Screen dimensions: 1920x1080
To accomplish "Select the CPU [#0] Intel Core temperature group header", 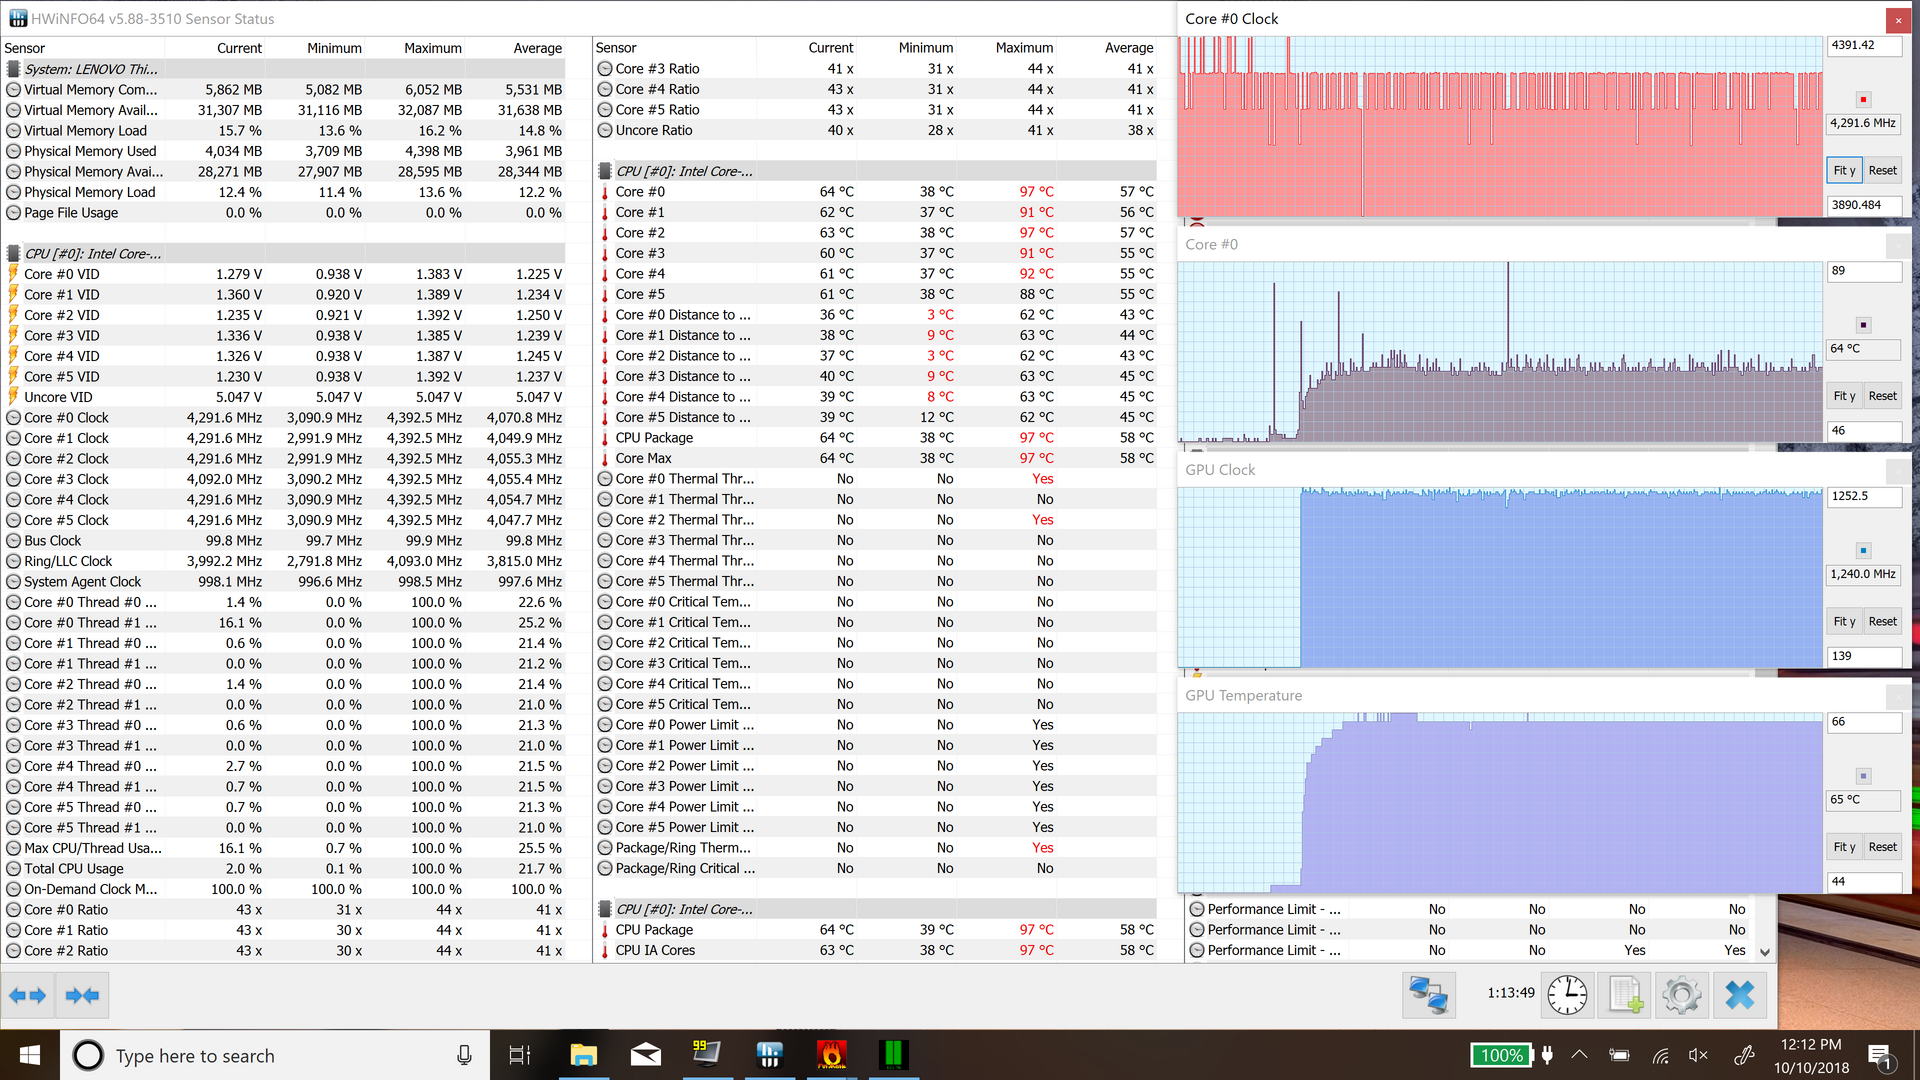I will [684, 171].
